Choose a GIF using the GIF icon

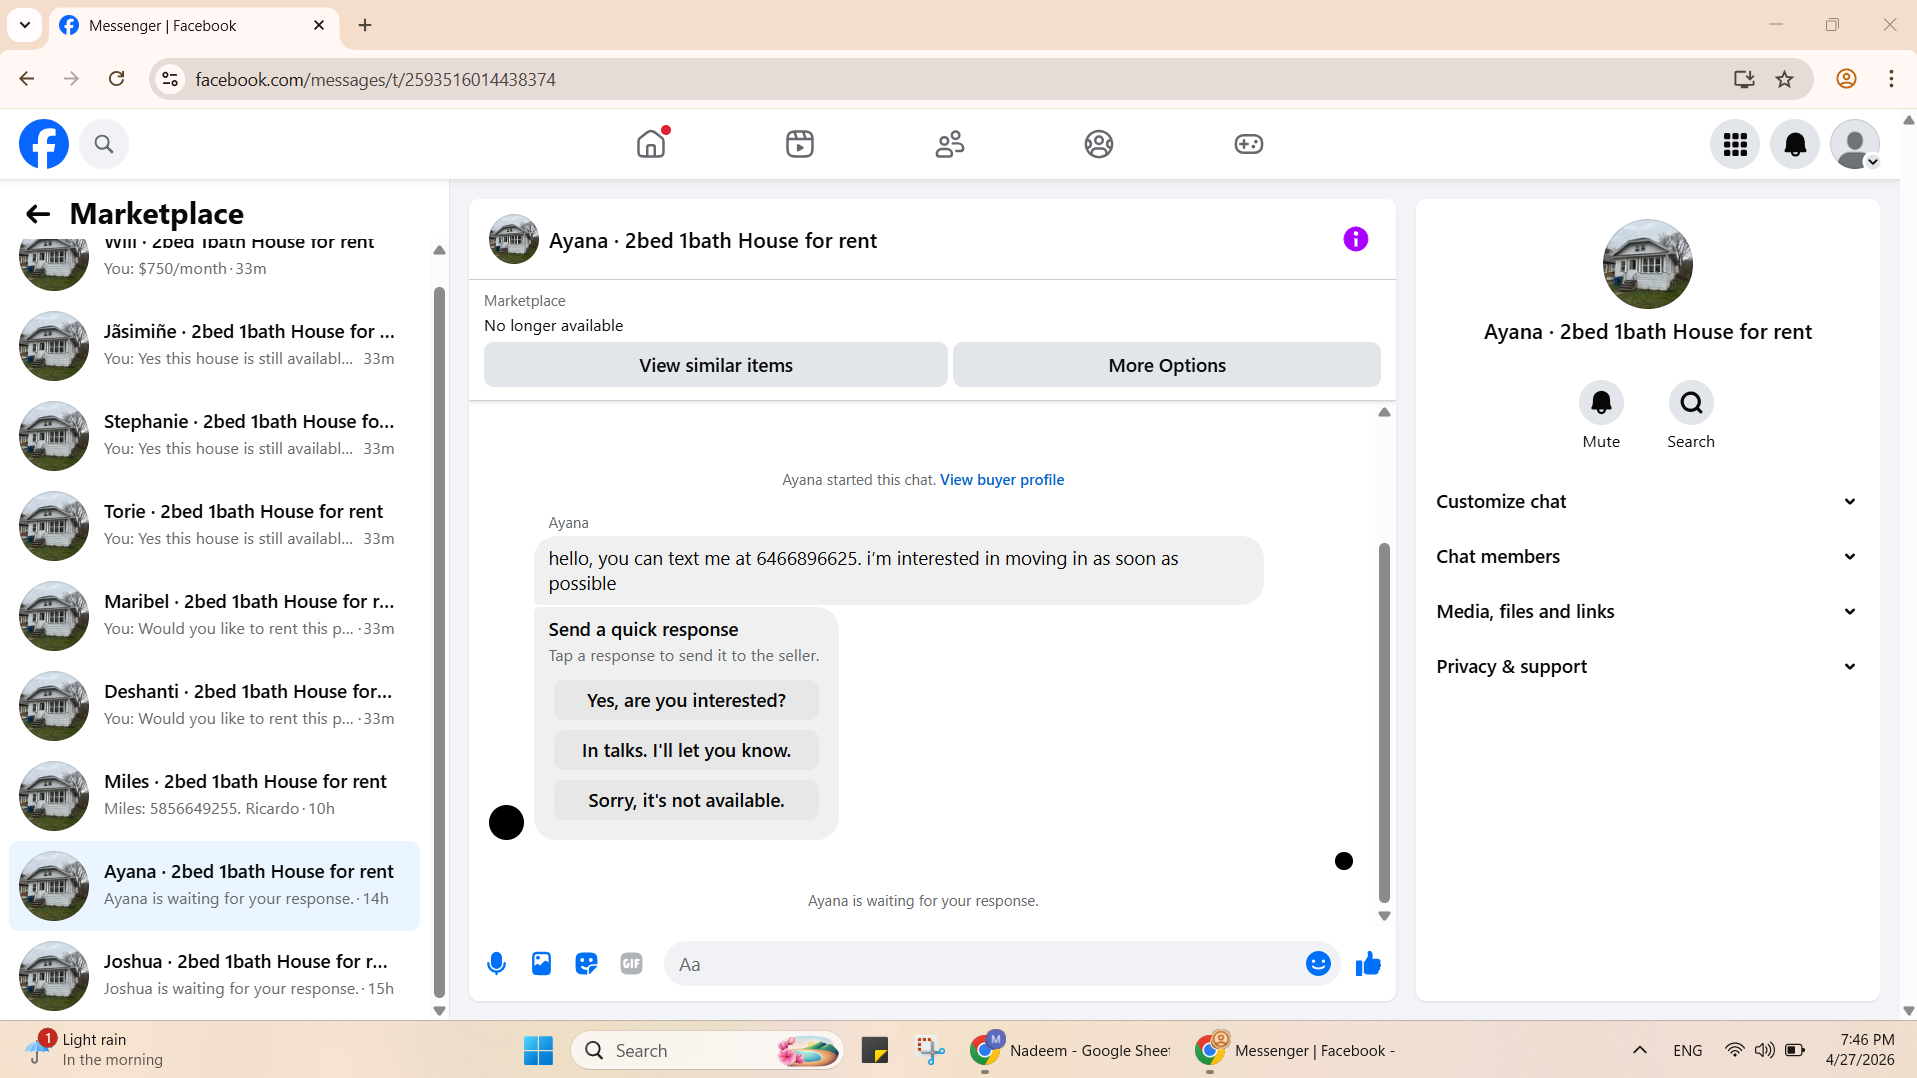click(x=631, y=964)
